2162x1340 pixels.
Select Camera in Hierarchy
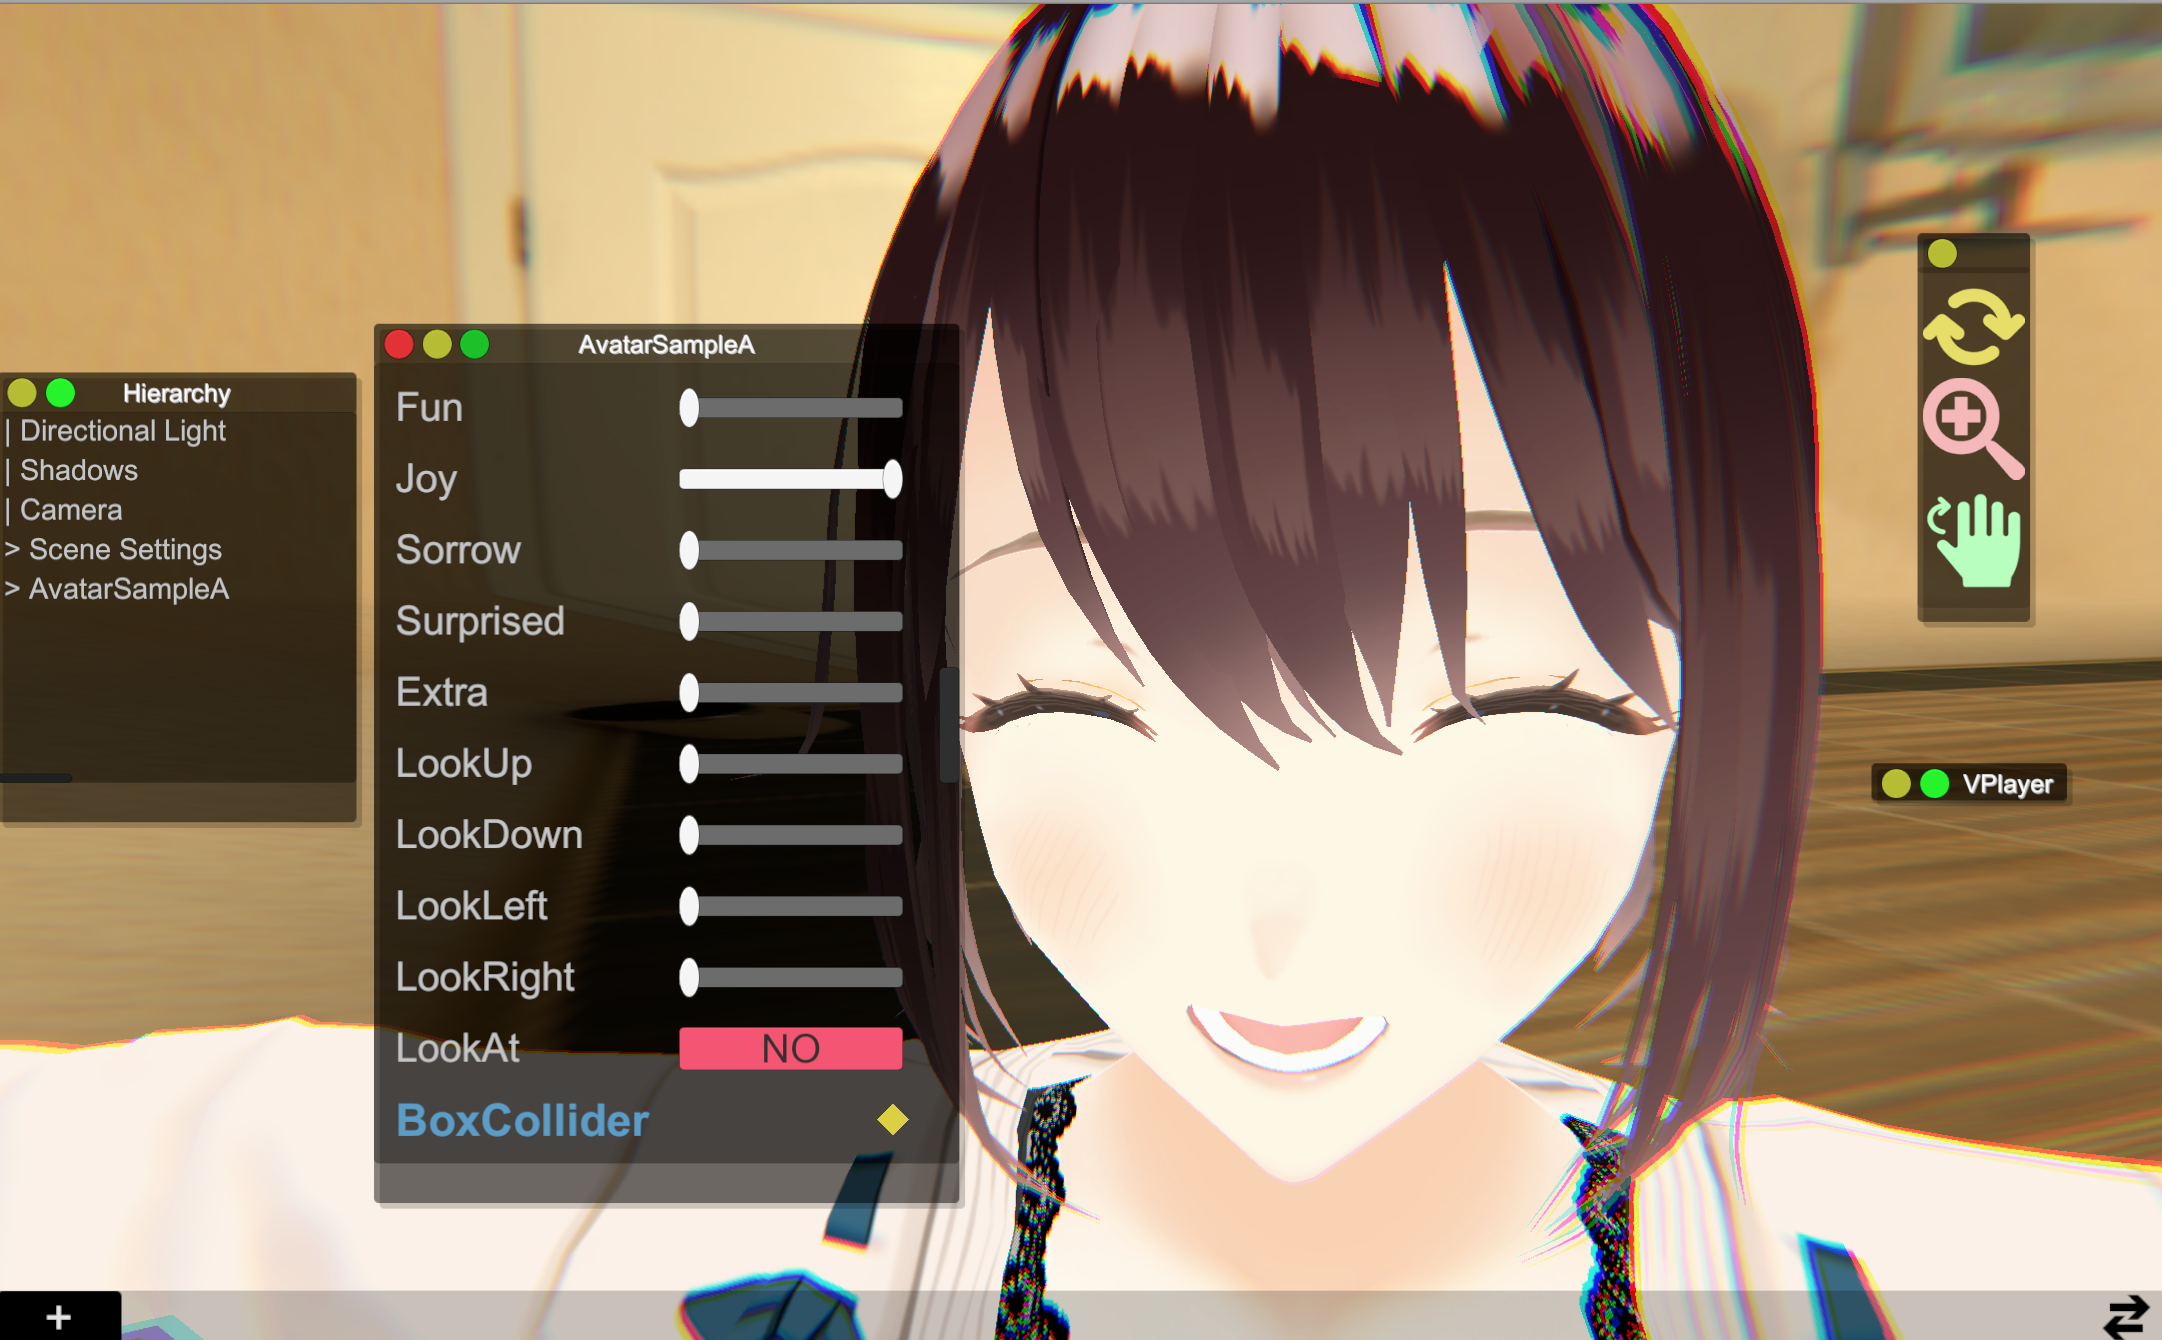[71, 510]
